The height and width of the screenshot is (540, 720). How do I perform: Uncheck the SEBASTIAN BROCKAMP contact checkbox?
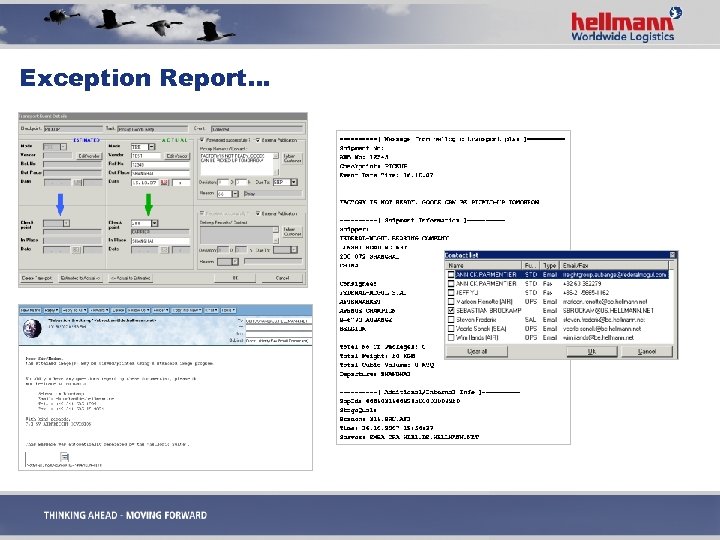tap(451, 310)
